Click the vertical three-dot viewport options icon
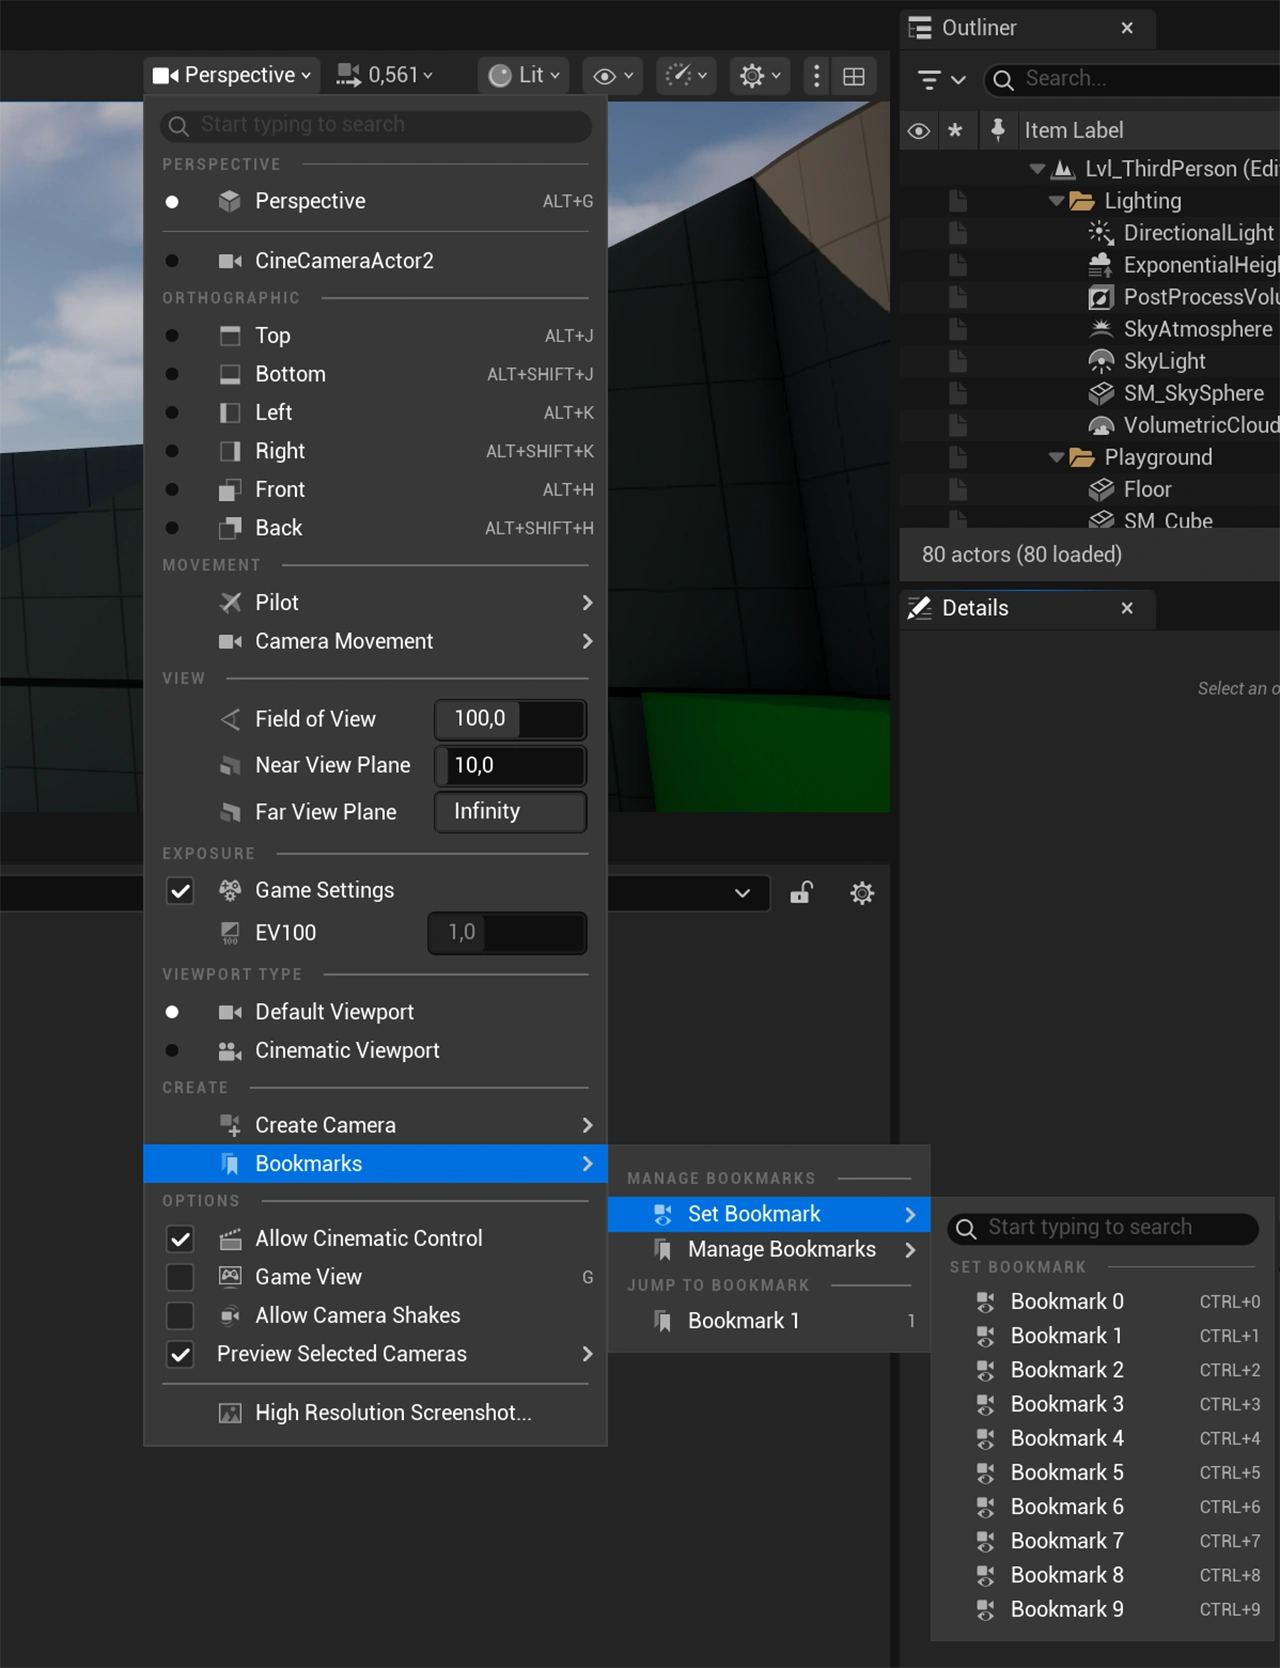 coord(816,76)
